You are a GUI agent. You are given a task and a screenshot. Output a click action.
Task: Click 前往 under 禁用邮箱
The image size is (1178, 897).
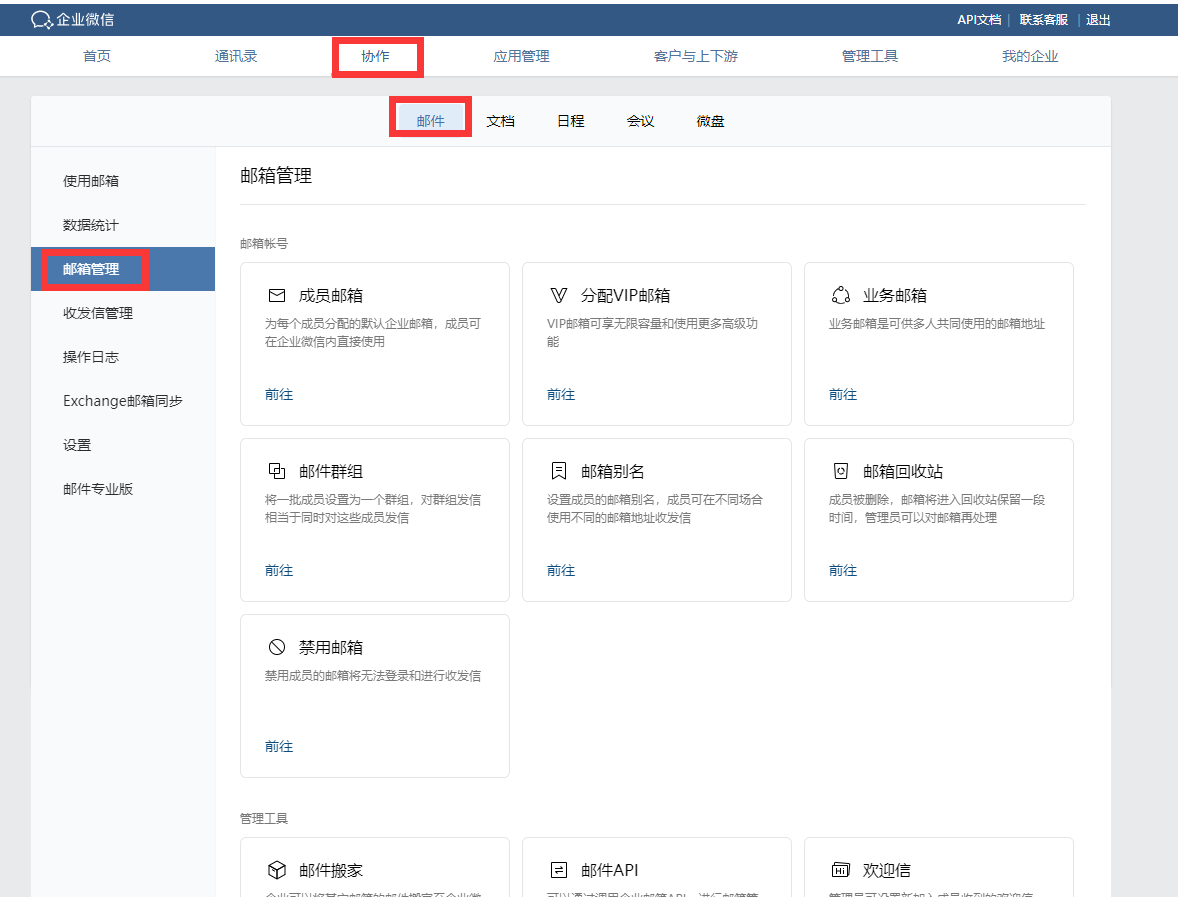279,746
